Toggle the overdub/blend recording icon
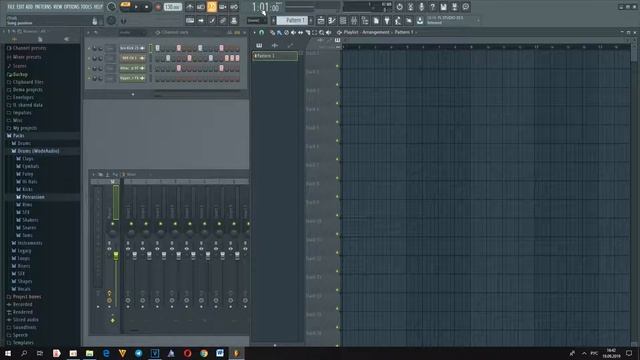Image resolution: width=640 pixels, height=360 pixels. click(x=223, y=7)
